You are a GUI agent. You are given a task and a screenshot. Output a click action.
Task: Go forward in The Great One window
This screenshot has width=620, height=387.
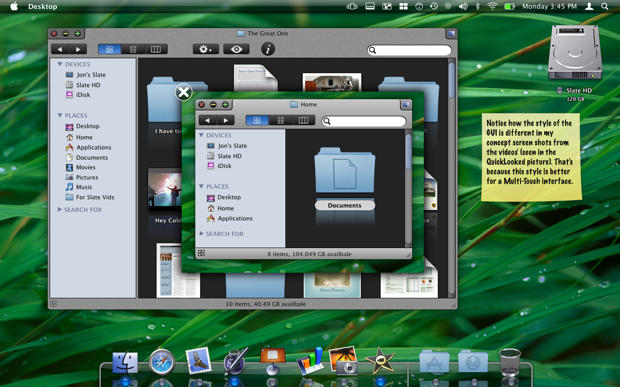pyautogui.click(x=78, y=49)
